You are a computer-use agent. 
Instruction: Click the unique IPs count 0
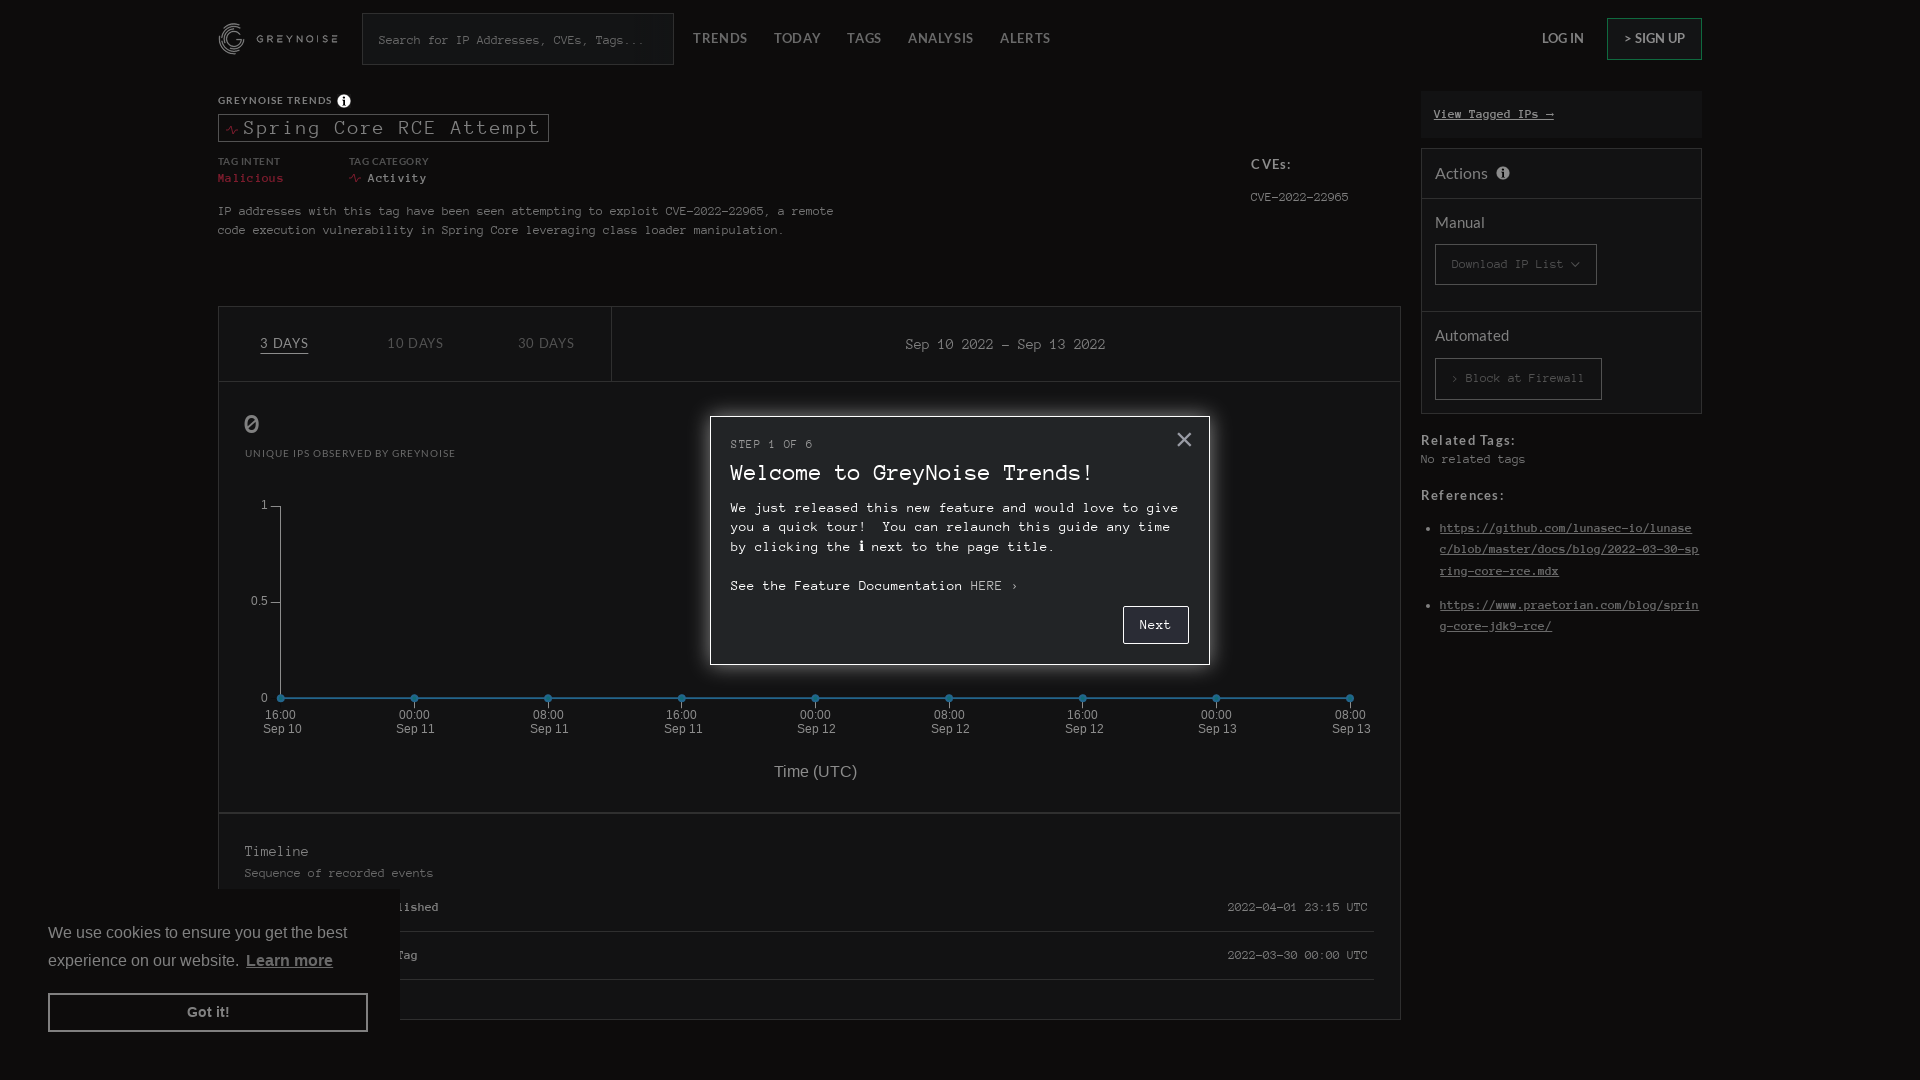coord(252,424)
